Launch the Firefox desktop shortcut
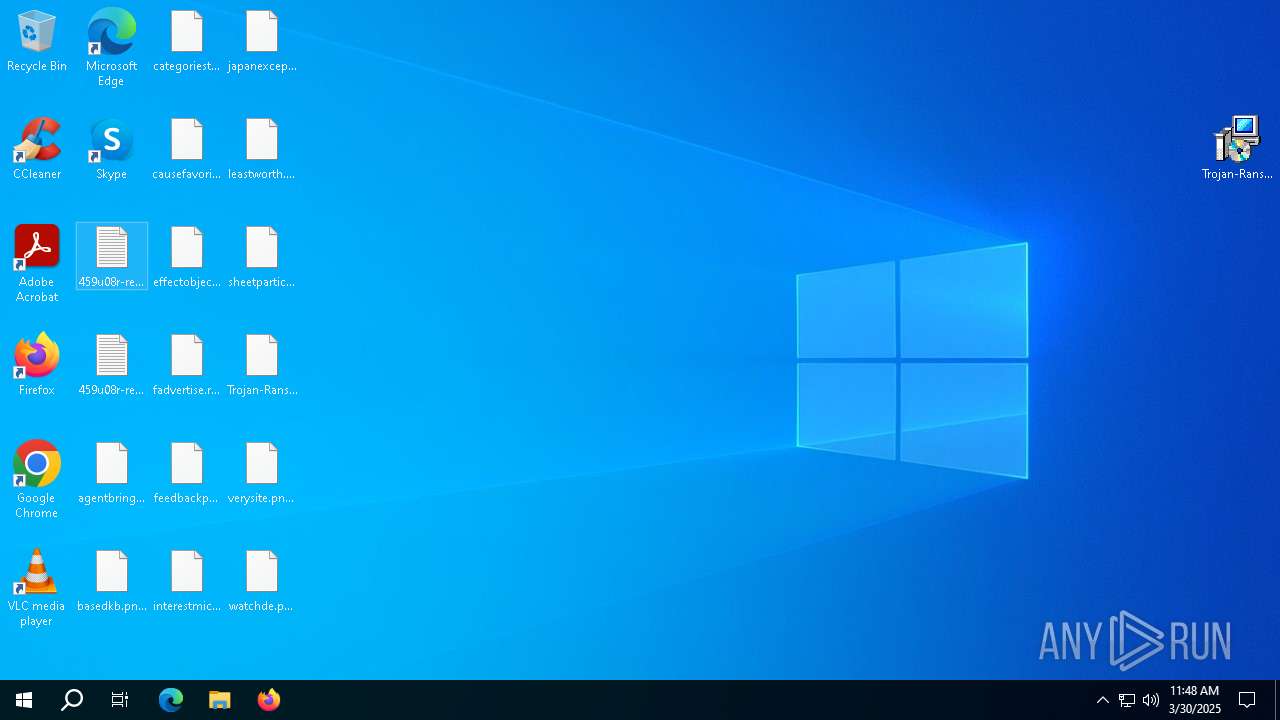The width and height of the screenshot is (1280, 720). 37,366
